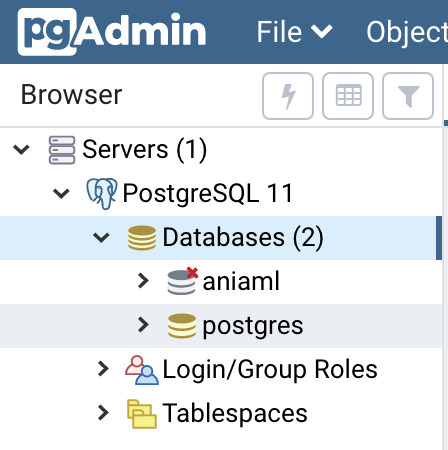
Task: Expand the Tablespaces node
Action: [103, 413]
